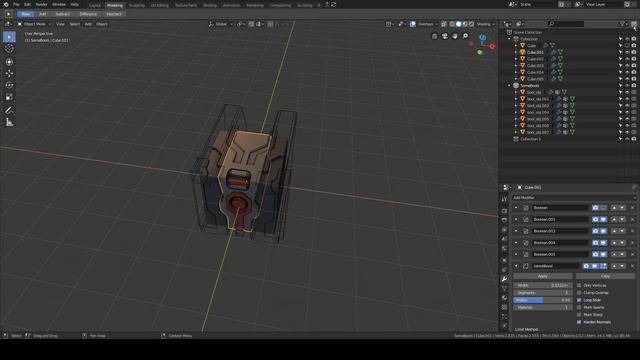The height and width of the screenshot is (360, 640).
Task: Open the Object Mode dropdown
Action: click(34, 24)
